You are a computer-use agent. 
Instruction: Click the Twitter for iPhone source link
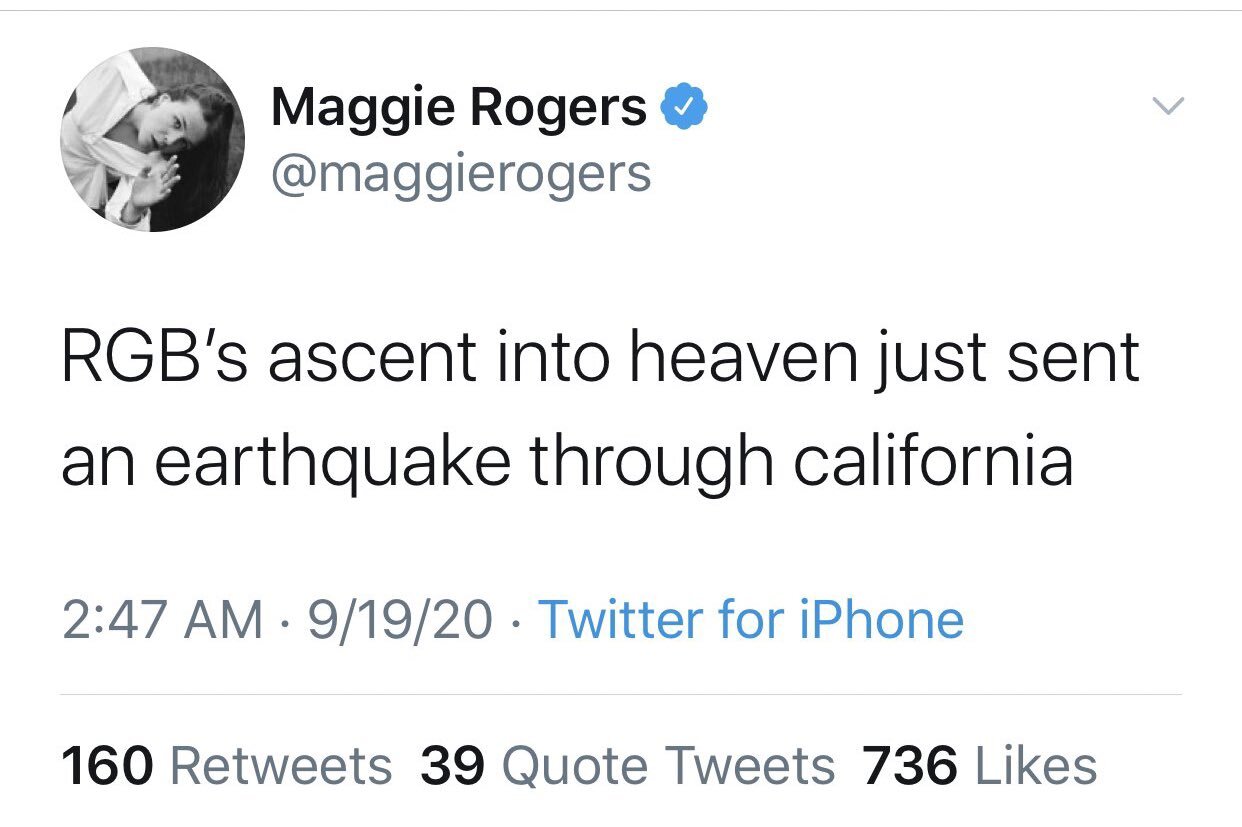[751, 620]
